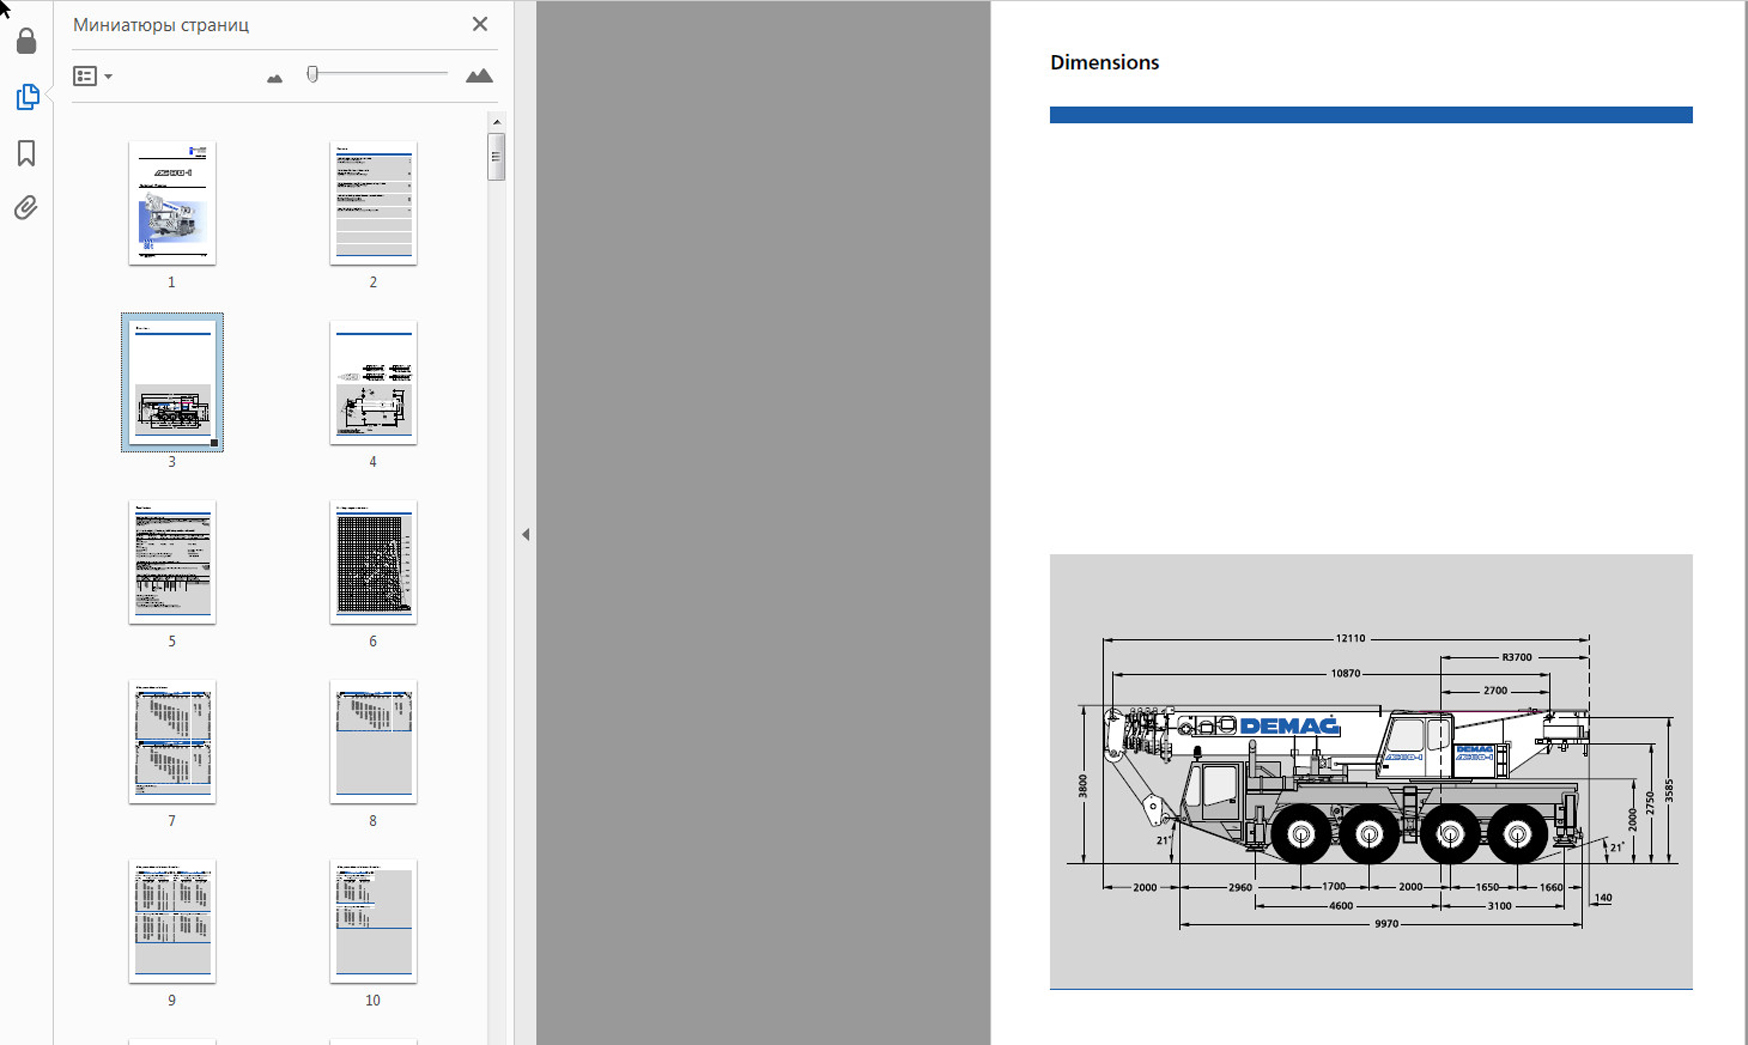Click the enlarge thumbnail size icon
This screenshot has width=1748, height=1045.
(479, 76)
